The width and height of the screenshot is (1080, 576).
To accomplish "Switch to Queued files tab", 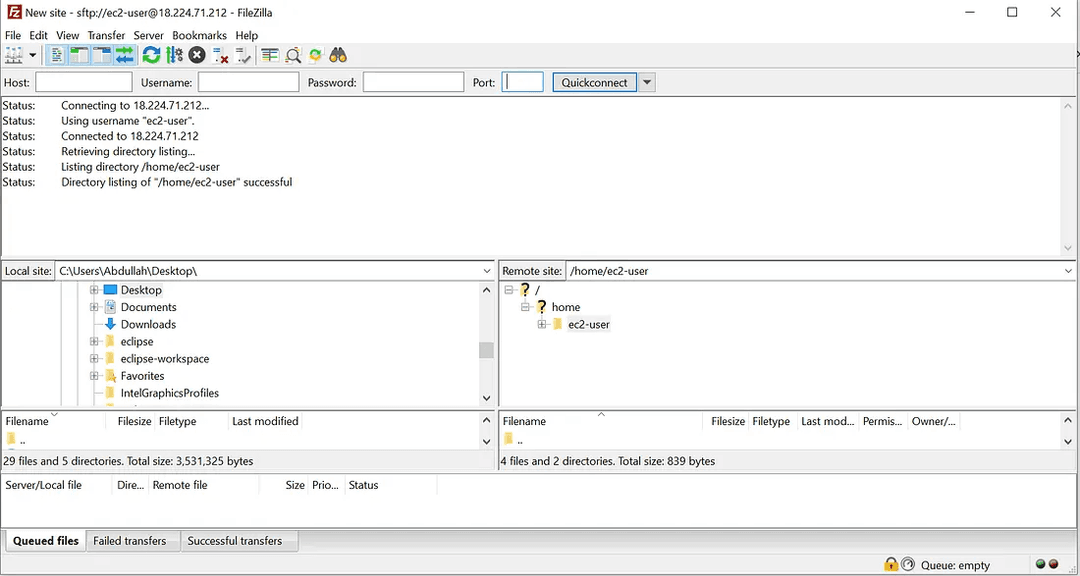I will 45,541.
